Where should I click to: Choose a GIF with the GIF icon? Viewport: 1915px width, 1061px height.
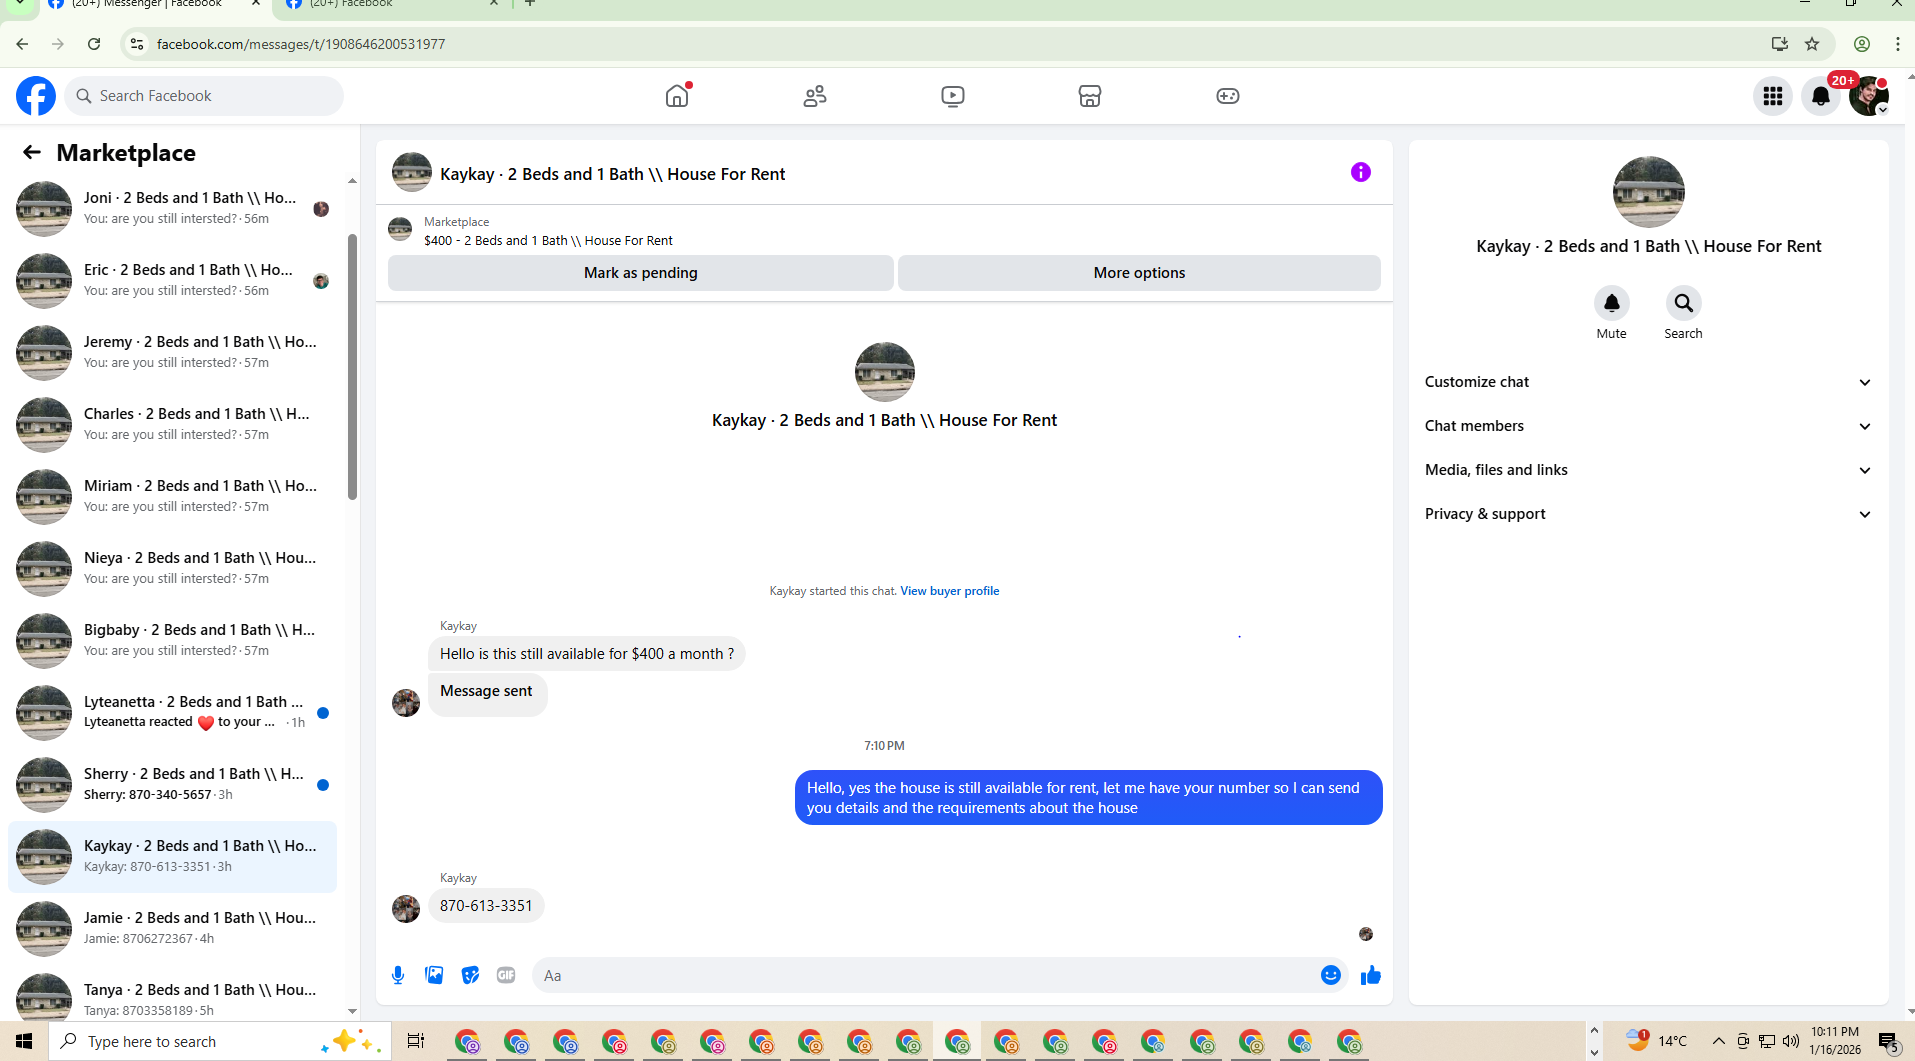point(506,975)
